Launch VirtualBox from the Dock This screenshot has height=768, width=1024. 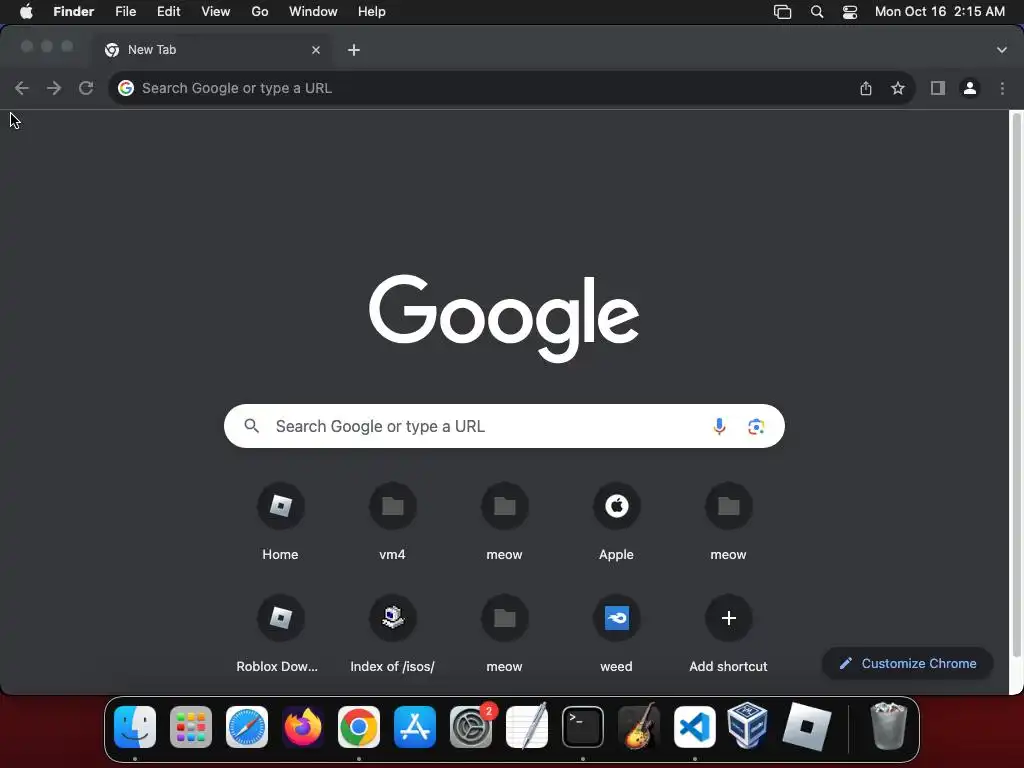click(x=747, y=725)
